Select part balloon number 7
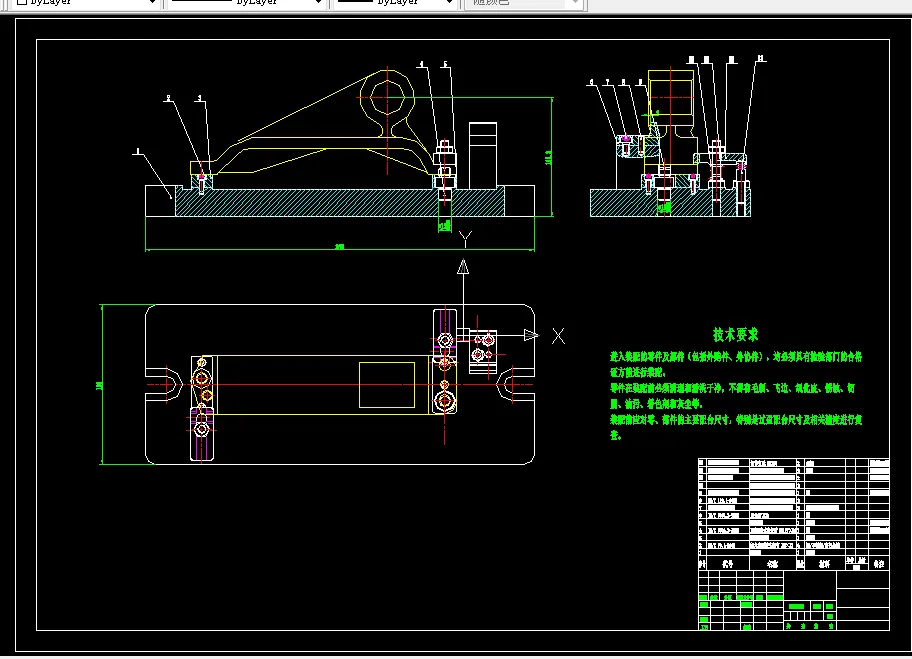This screenshot has width=912, height=659. coord(607,83)
